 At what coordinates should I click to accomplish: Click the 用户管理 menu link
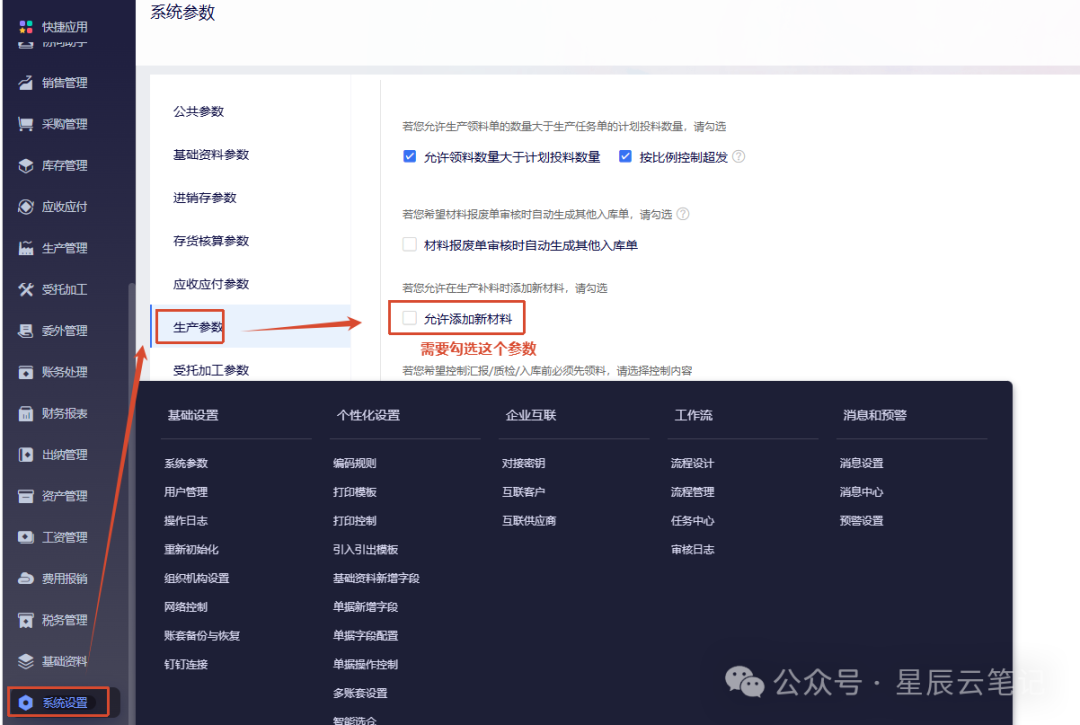pos(186,492)
